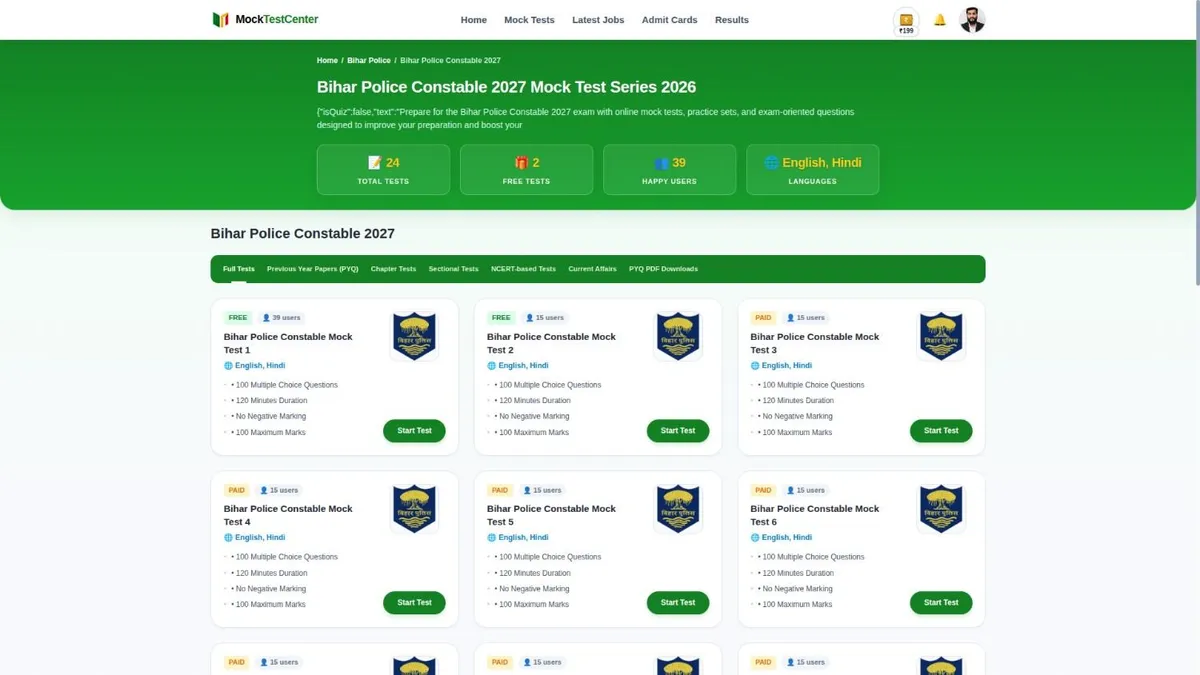Click the 15 users badge on Mock Test 6

pos(806,490)
